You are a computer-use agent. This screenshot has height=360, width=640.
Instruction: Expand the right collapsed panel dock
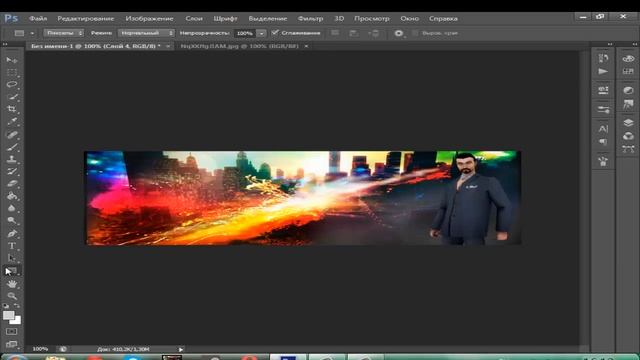pyautogui.click(x=635, y=44)
